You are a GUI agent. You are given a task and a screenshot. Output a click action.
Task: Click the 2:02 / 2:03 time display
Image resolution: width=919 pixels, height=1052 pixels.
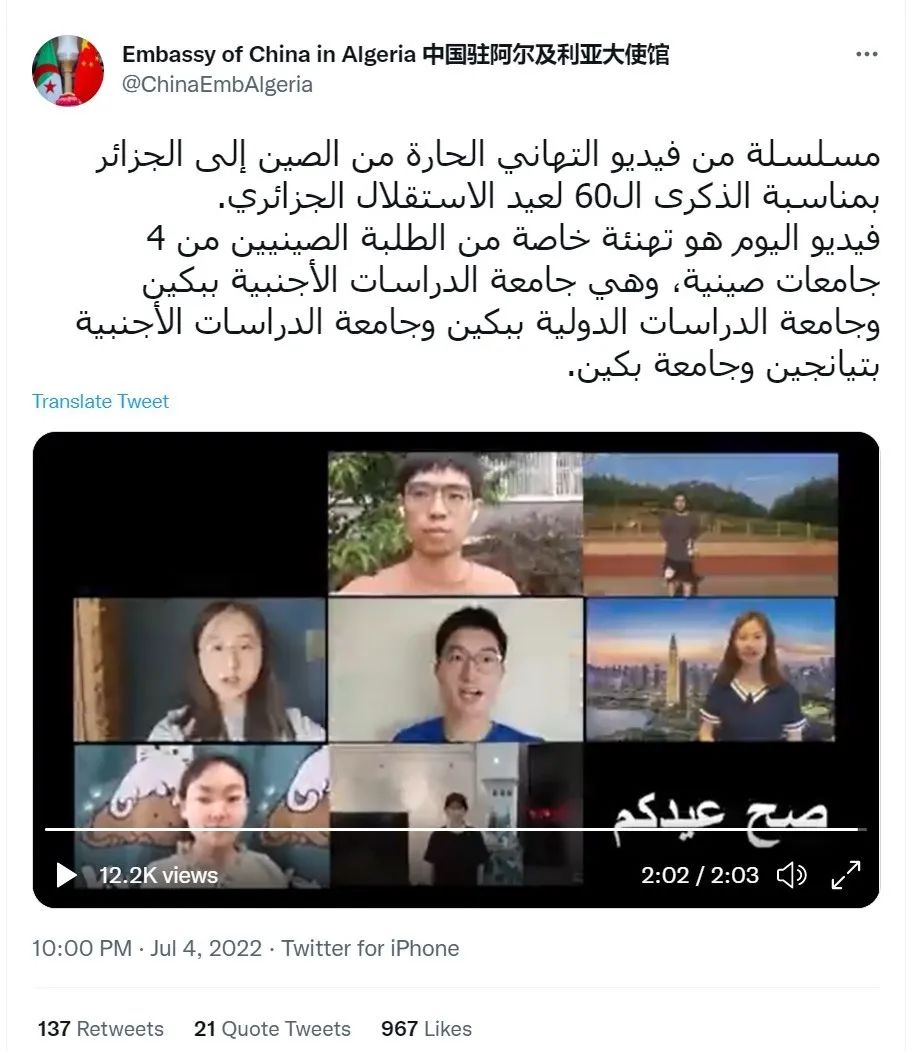tap(700, 876)
